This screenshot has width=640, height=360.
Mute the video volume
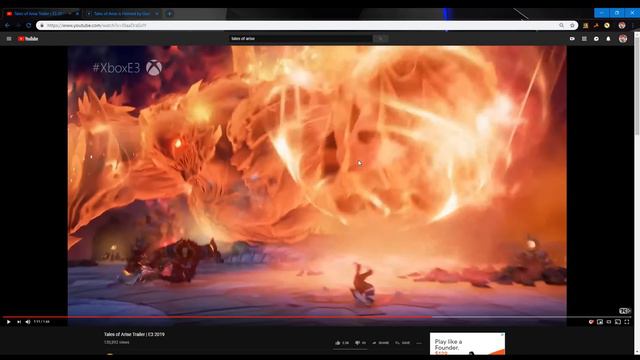click(x=28, y=322)
